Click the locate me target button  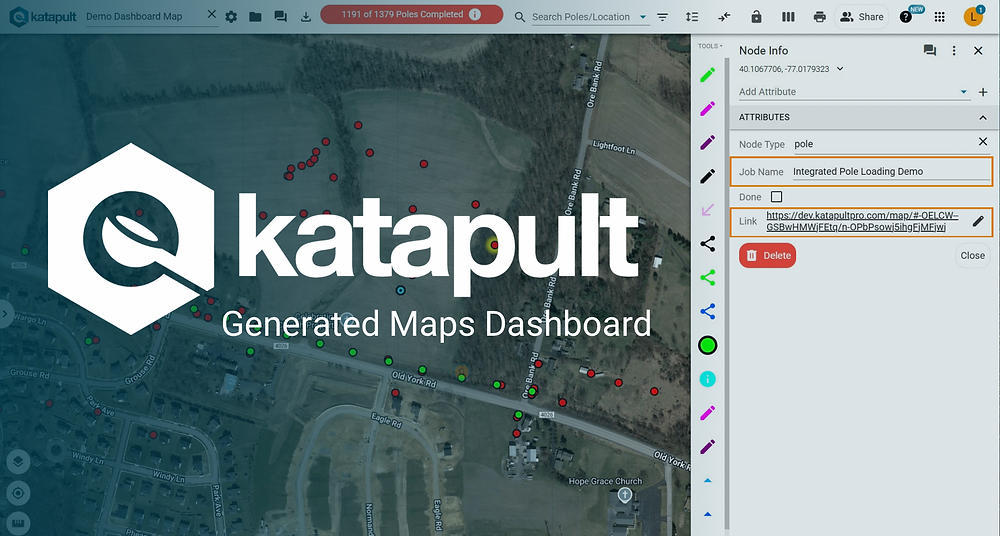pos(18,493)
